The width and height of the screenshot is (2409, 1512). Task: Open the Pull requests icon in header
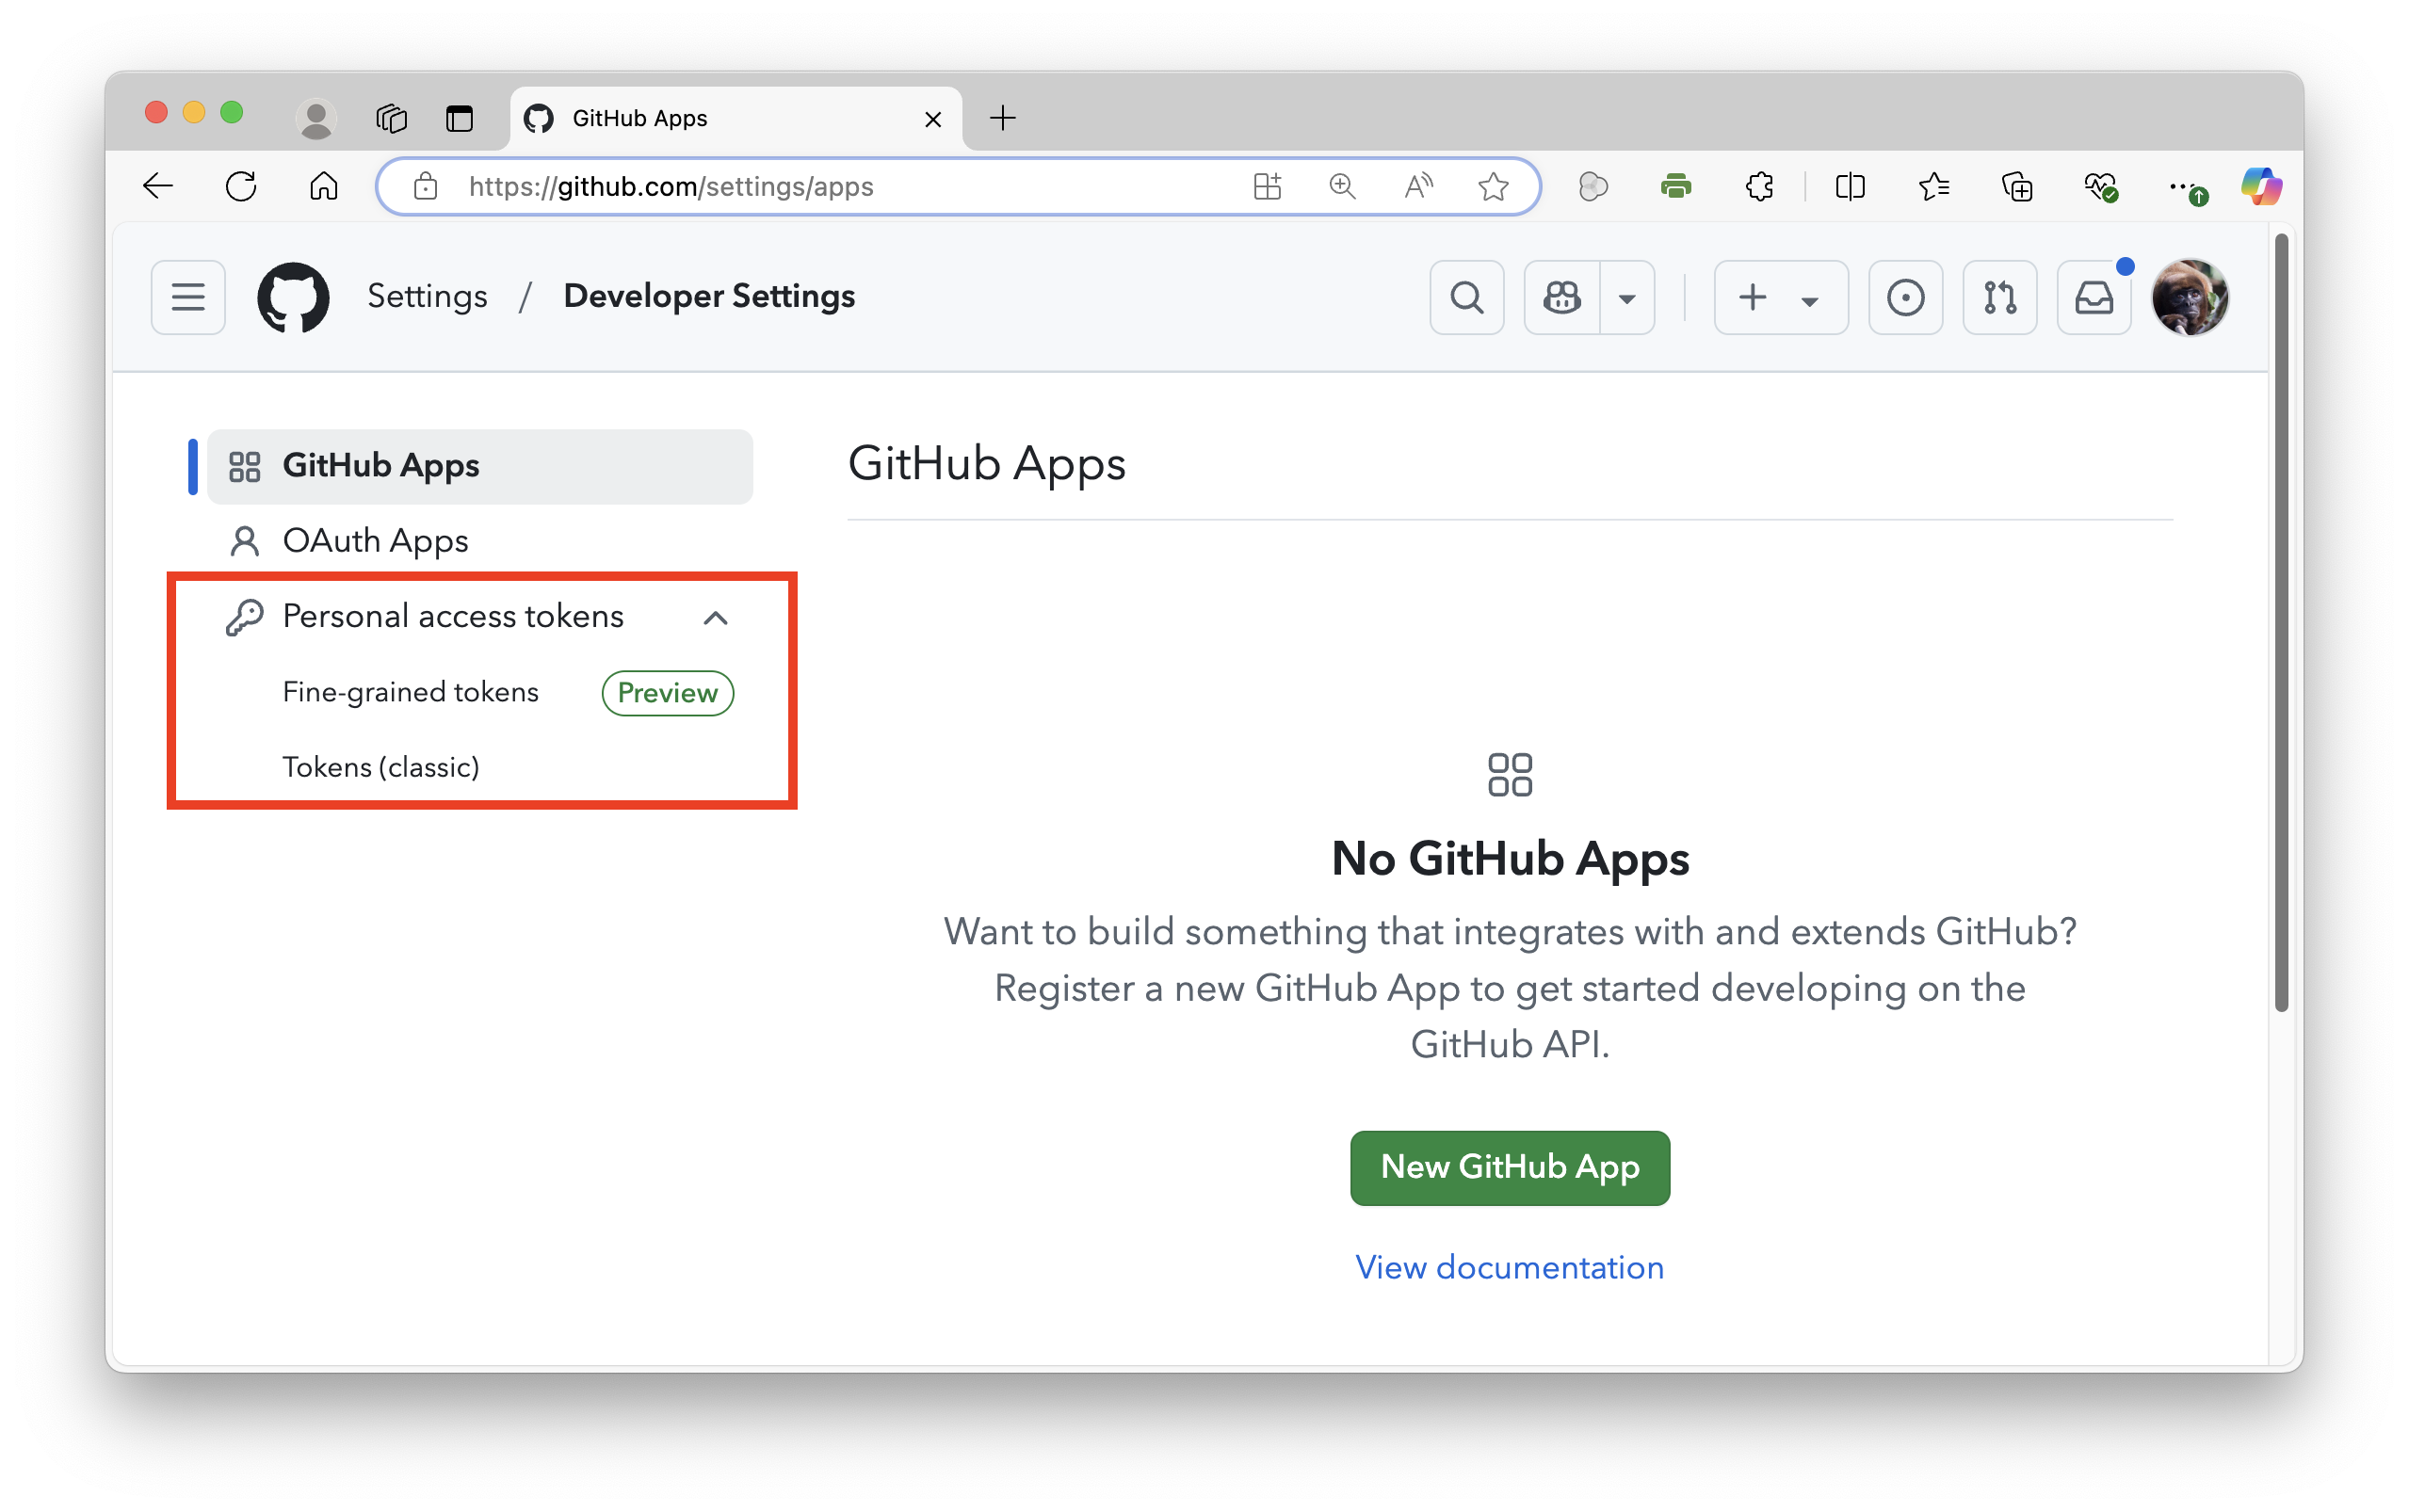point(1999,297)
